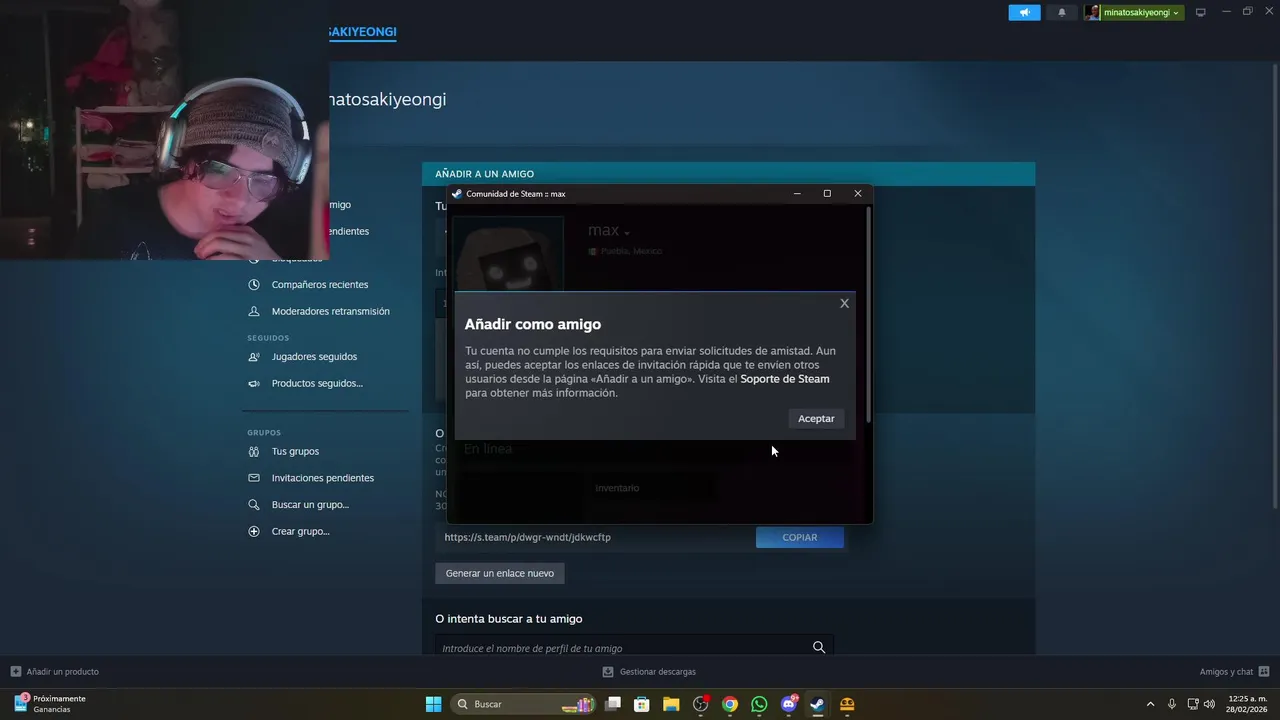The width and height of the screenshot is (1280, 720).
Task: Switch to Big Picture mode icon
Action: point(1201,12)
